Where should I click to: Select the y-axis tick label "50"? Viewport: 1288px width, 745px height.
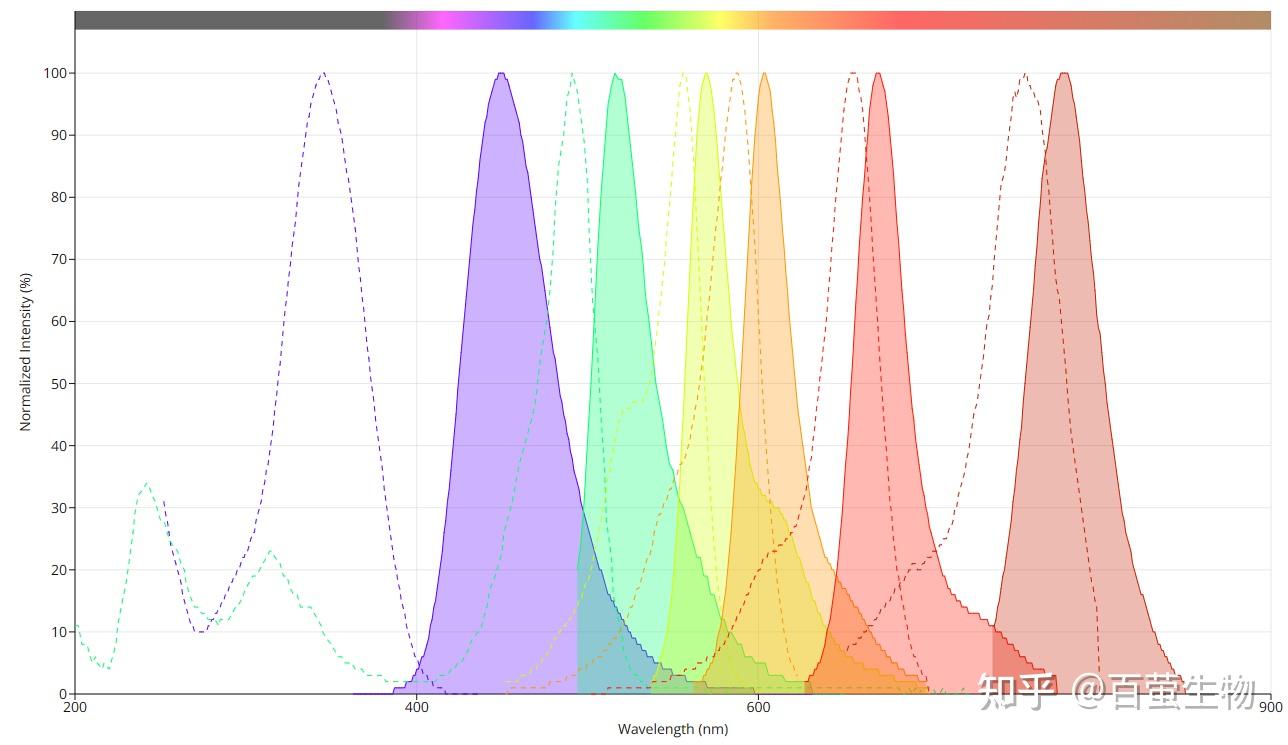pos(58,383)
